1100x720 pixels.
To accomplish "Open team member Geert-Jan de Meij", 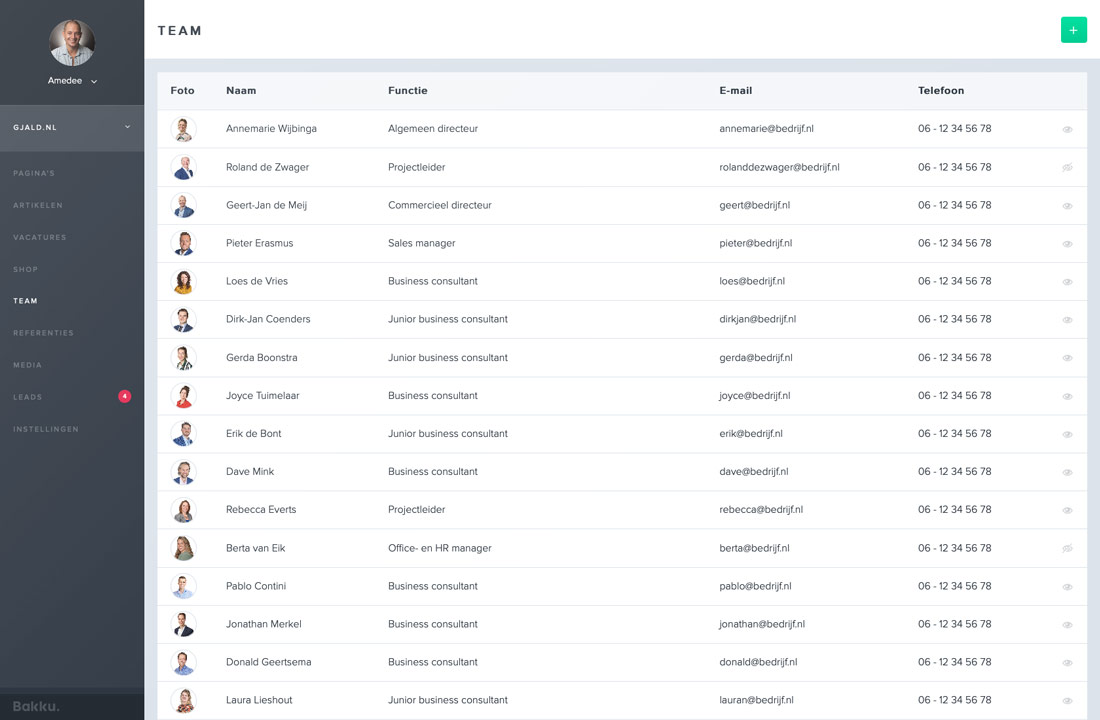I will tap(266, 205).
